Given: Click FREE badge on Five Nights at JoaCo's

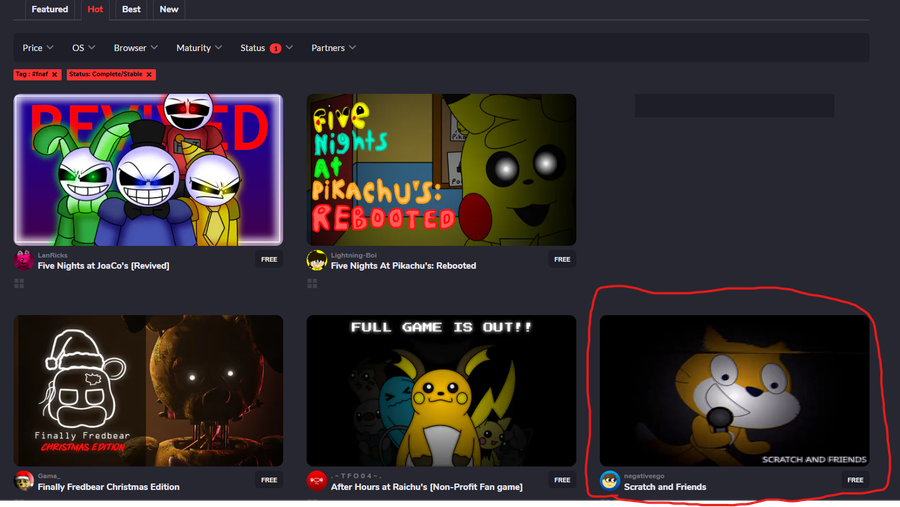Looking at the screenshot, I should [x=269, y=260].
